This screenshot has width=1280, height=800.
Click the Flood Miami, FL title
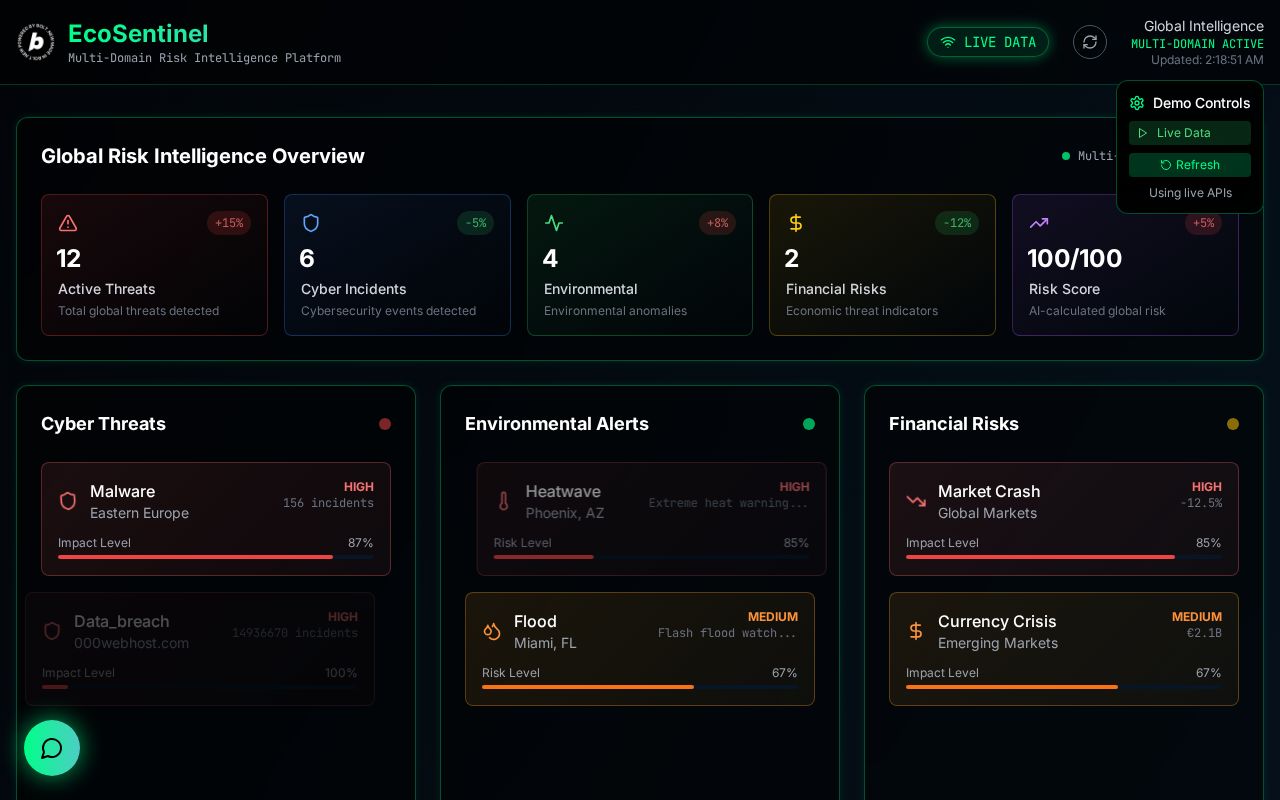click(x=535, y=621)
